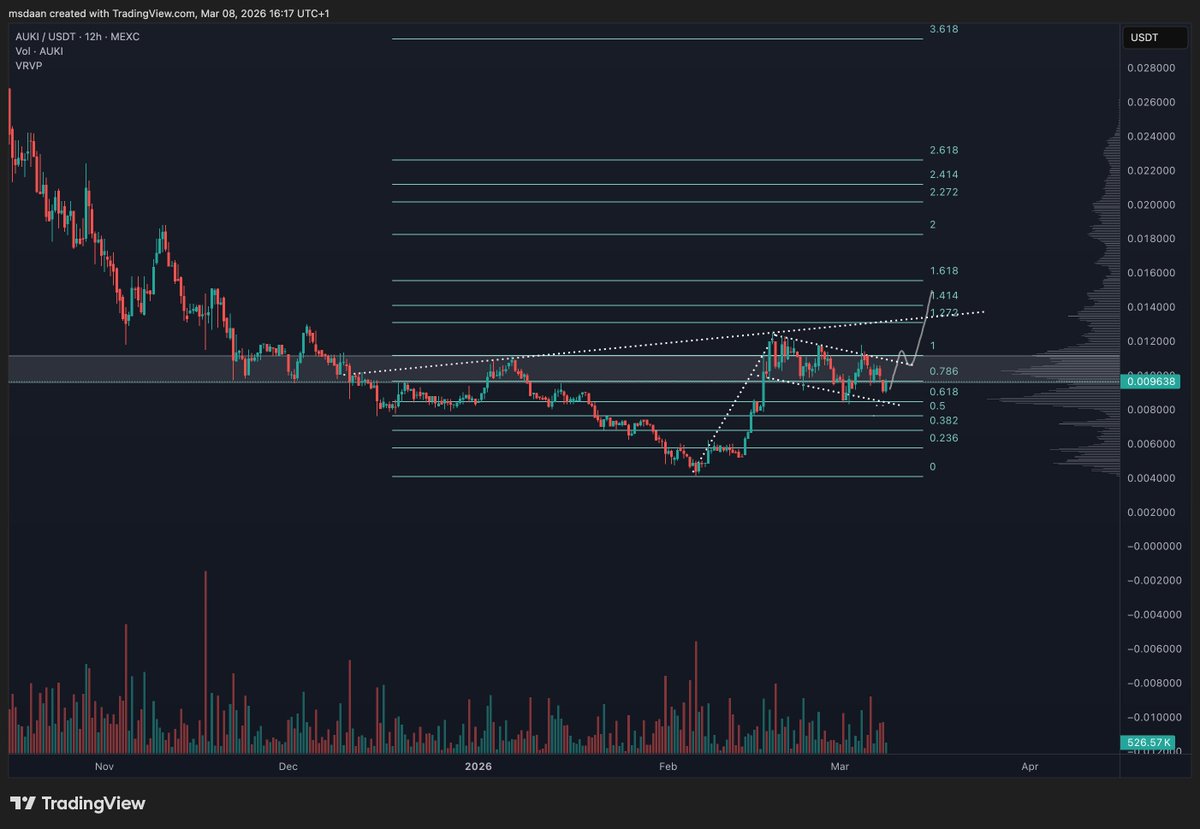Click the Nov label on time axis
The width and height of the screenshot is (1200, 829).
coord(104,767)
